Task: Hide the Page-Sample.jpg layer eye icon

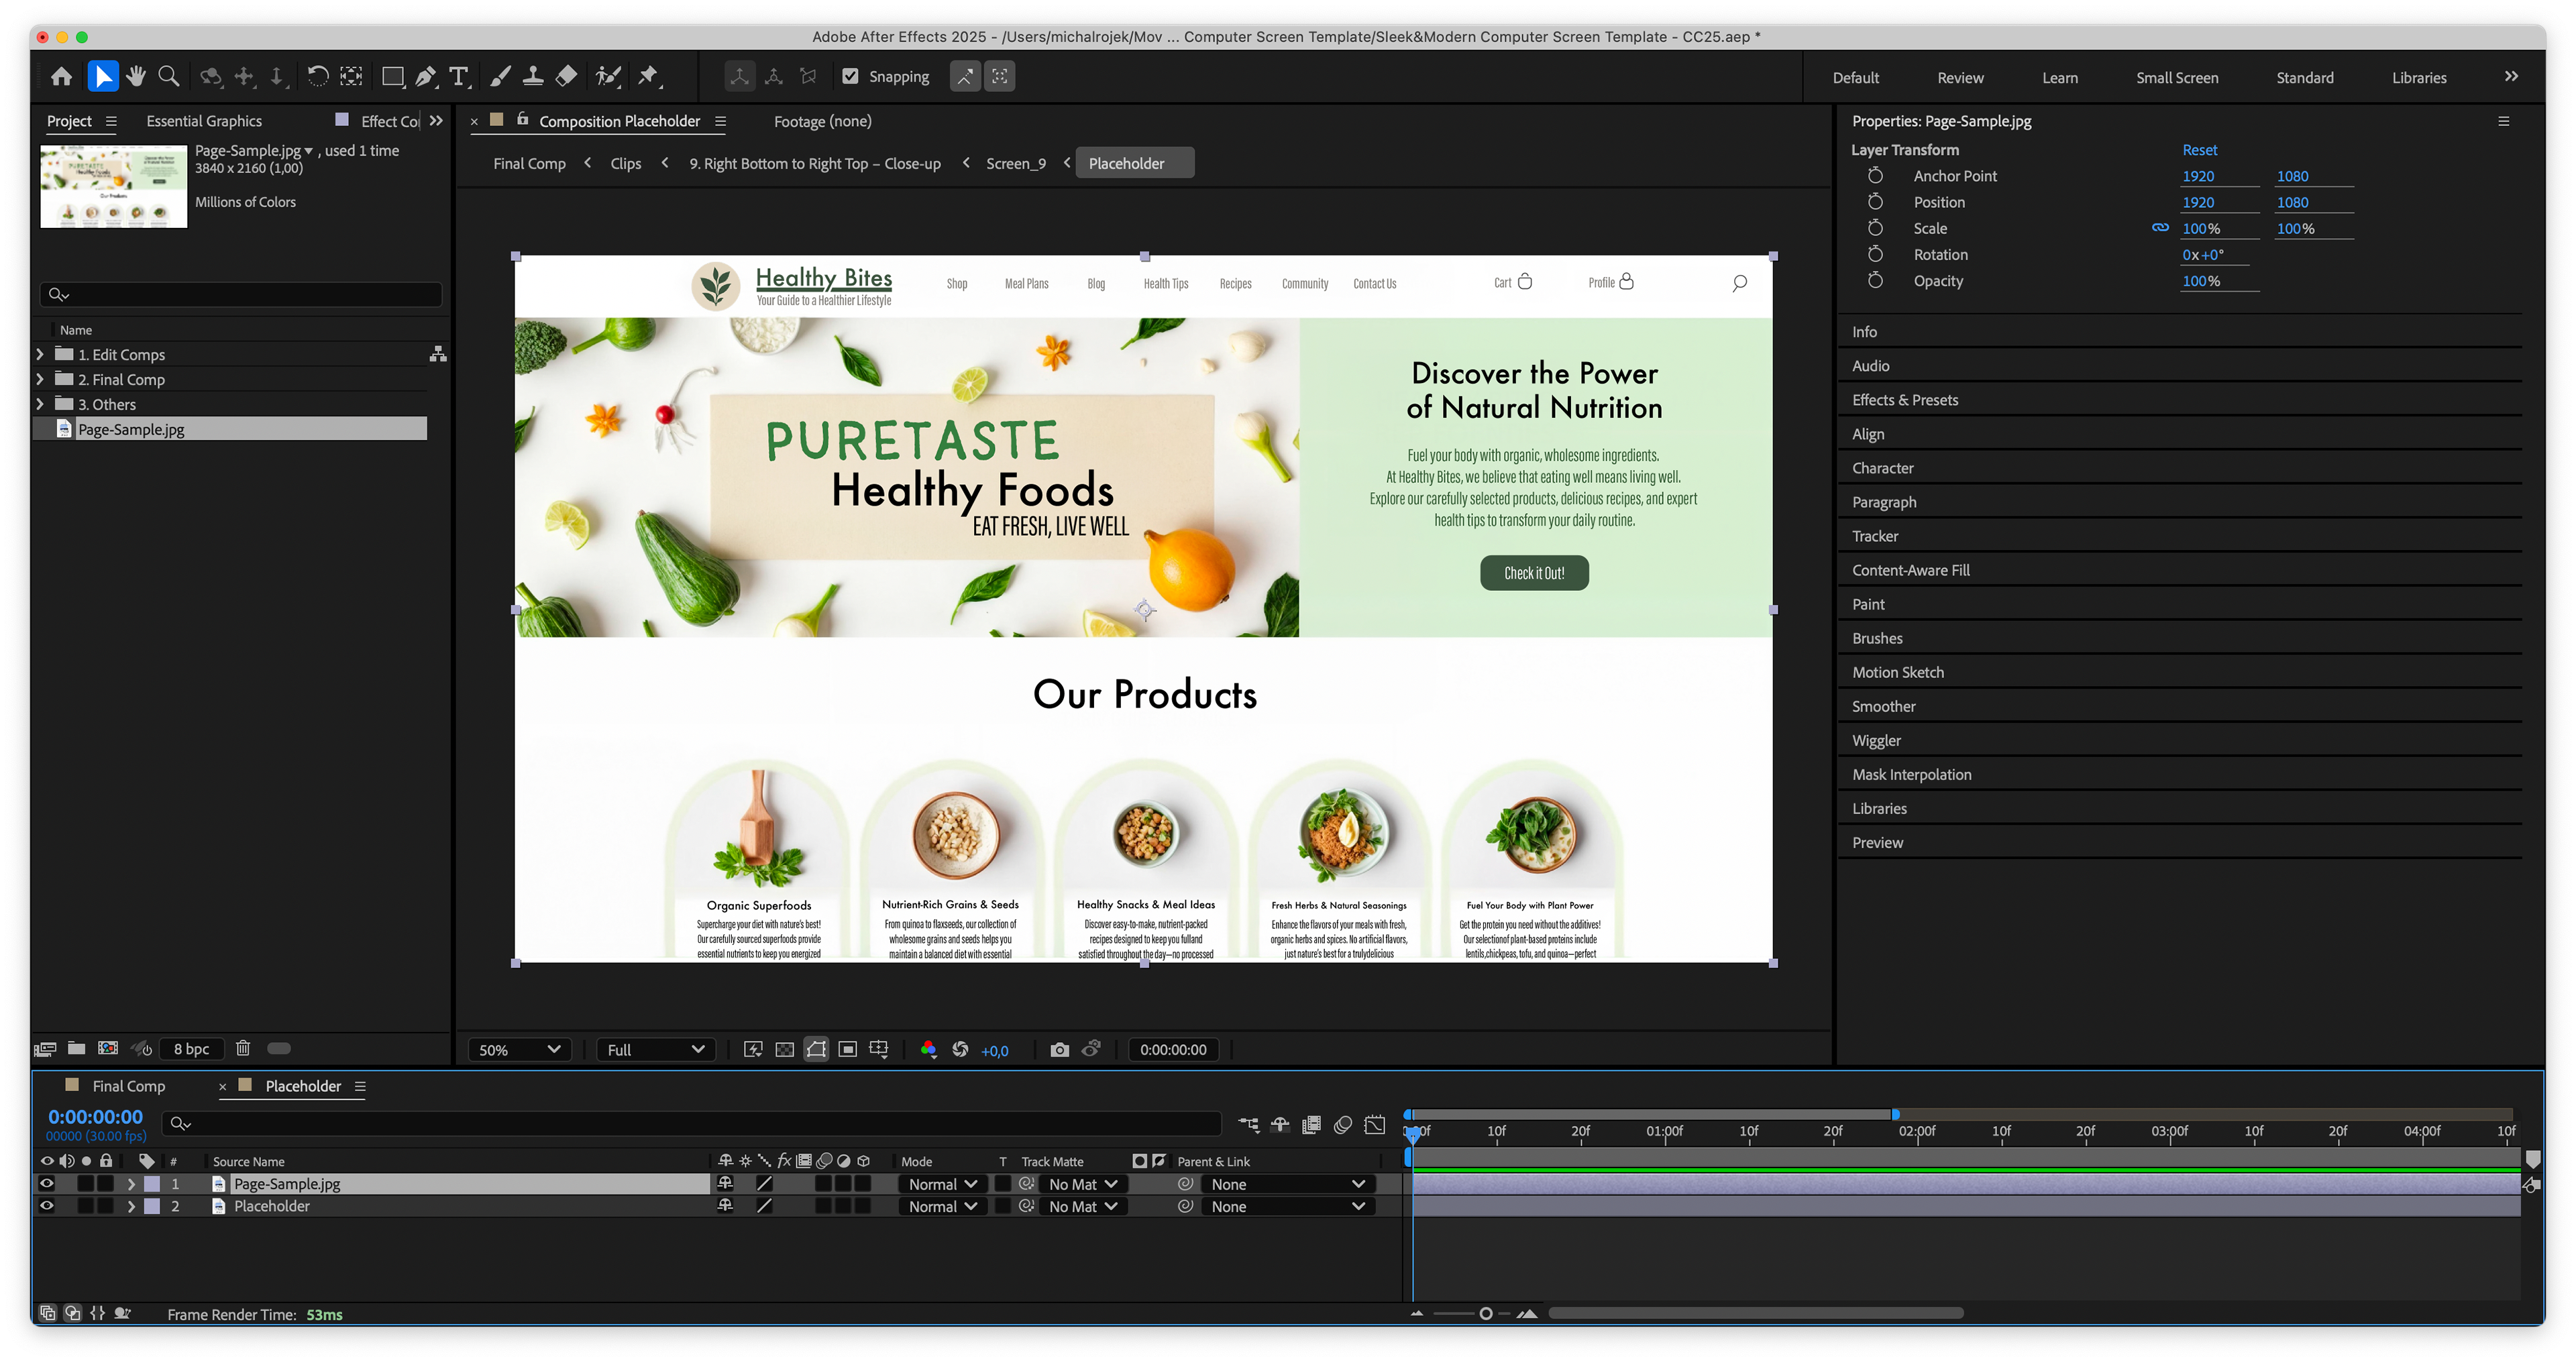Action: click(46, 1183)
